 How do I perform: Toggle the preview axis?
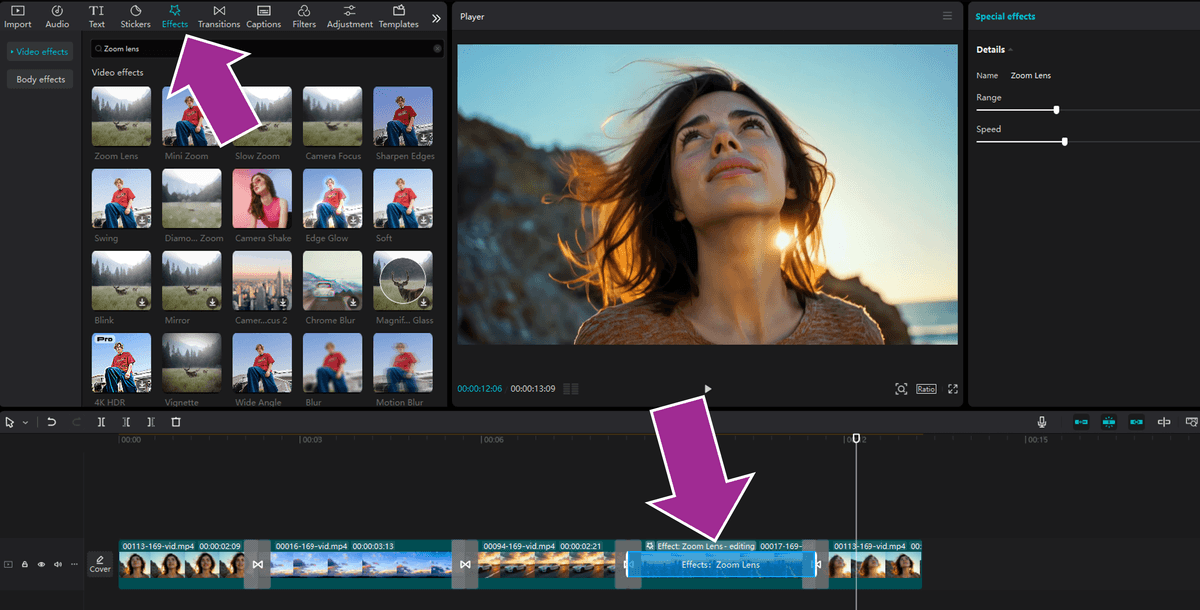point(1164,422)
